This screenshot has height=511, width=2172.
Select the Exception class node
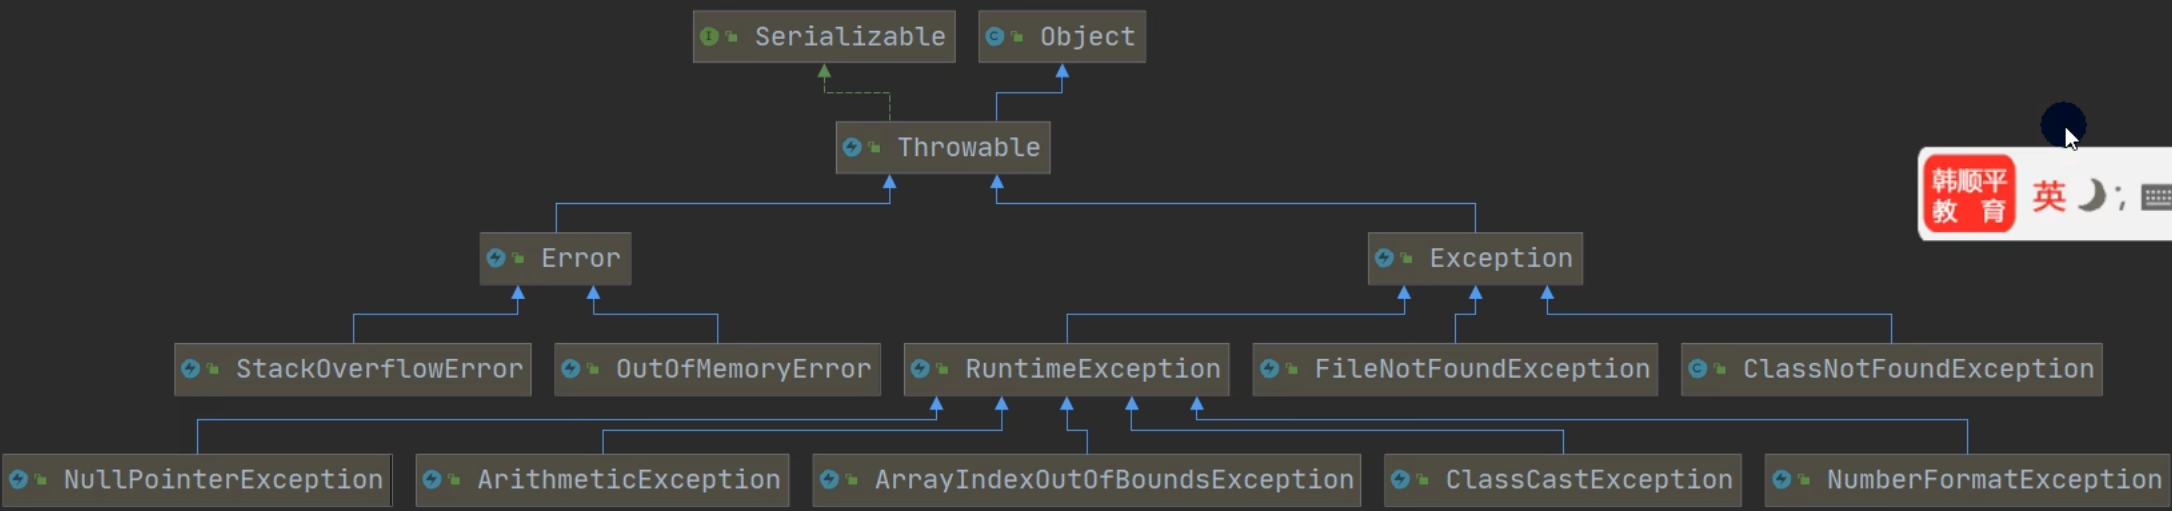coord(1475,259)
